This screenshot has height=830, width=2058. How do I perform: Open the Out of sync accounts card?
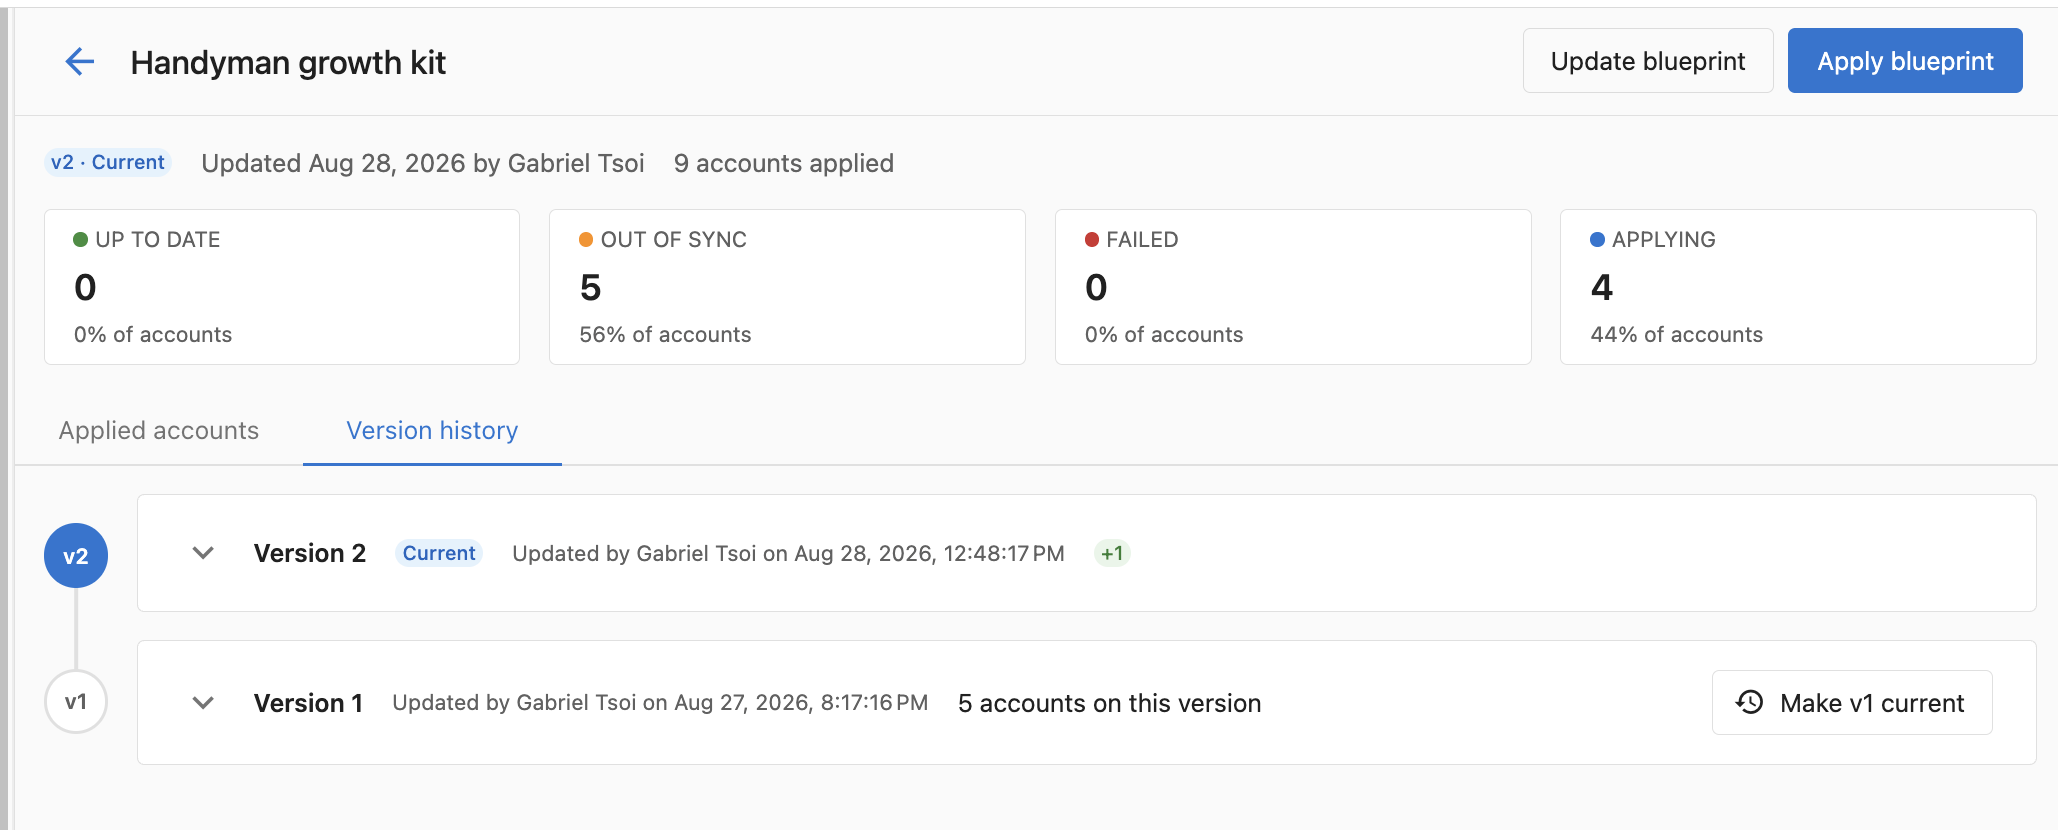point(787,287)
